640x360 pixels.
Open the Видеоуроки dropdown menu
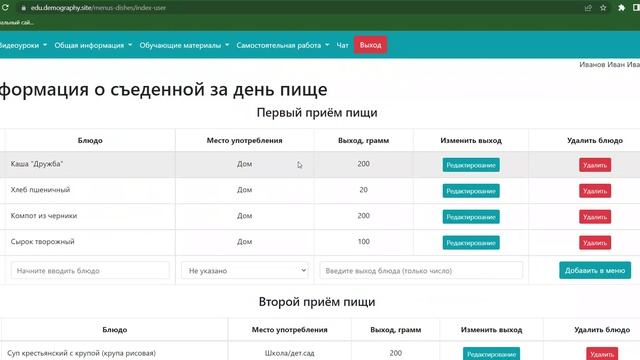click(x=23, y=45)
